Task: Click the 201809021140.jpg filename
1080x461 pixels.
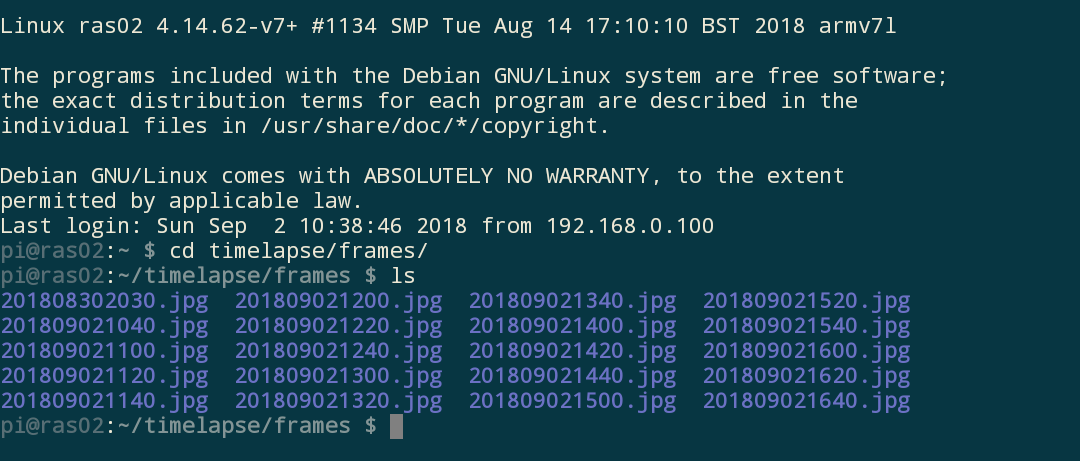Action: 105,401
